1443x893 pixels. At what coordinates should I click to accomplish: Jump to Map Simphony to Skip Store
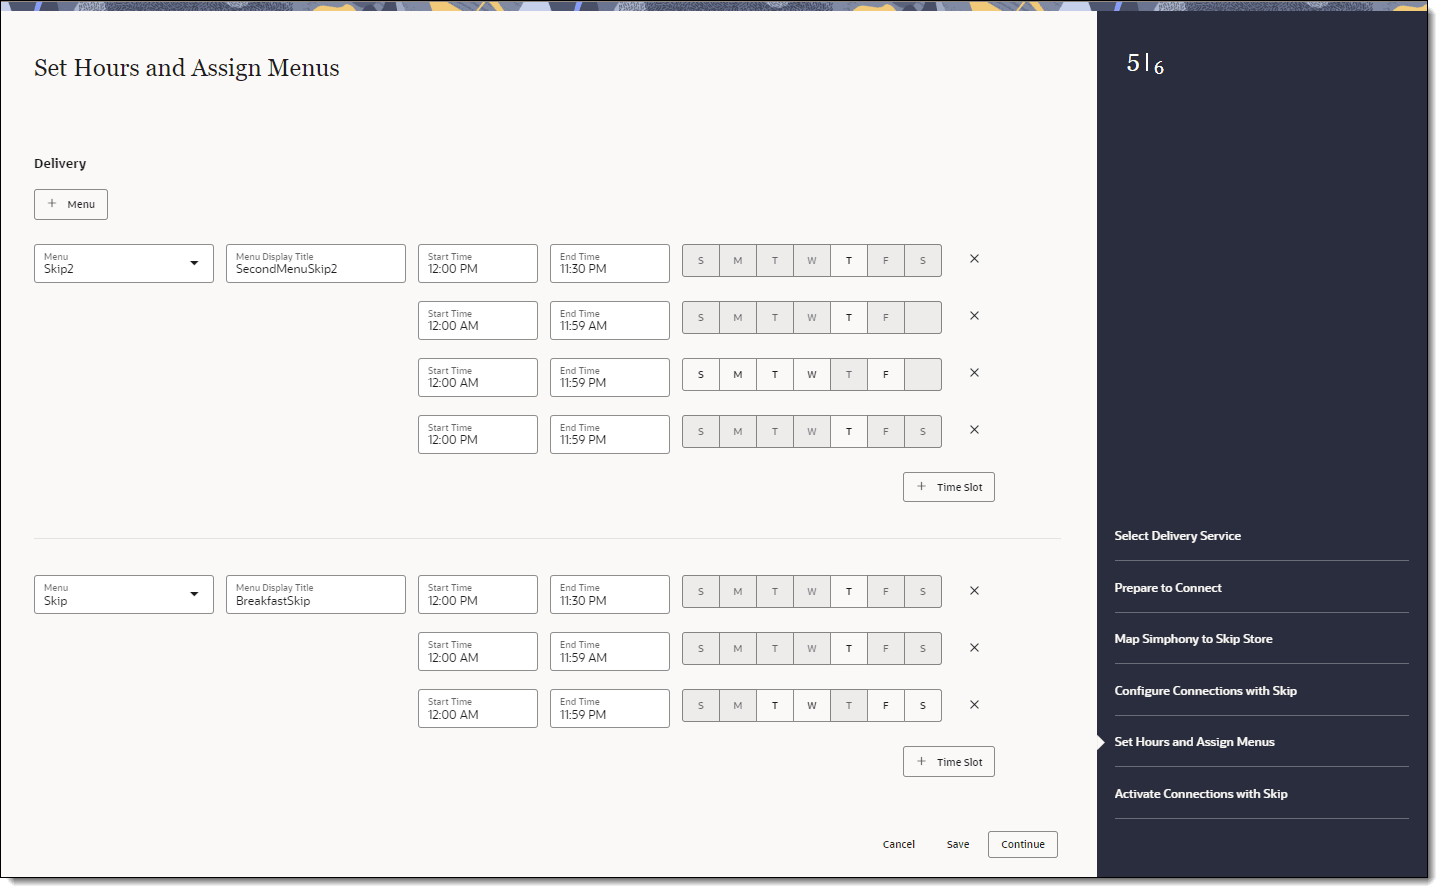click(x=1194, y=639)
